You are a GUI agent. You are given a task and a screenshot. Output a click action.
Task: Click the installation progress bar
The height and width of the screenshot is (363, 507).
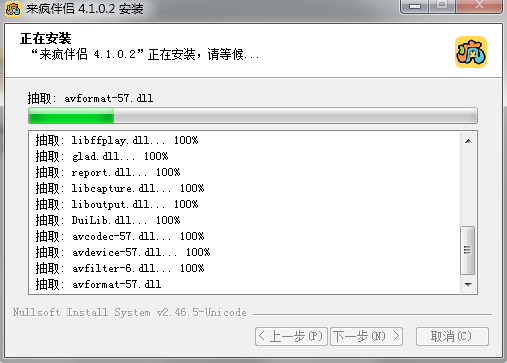[x=253, y=116]
